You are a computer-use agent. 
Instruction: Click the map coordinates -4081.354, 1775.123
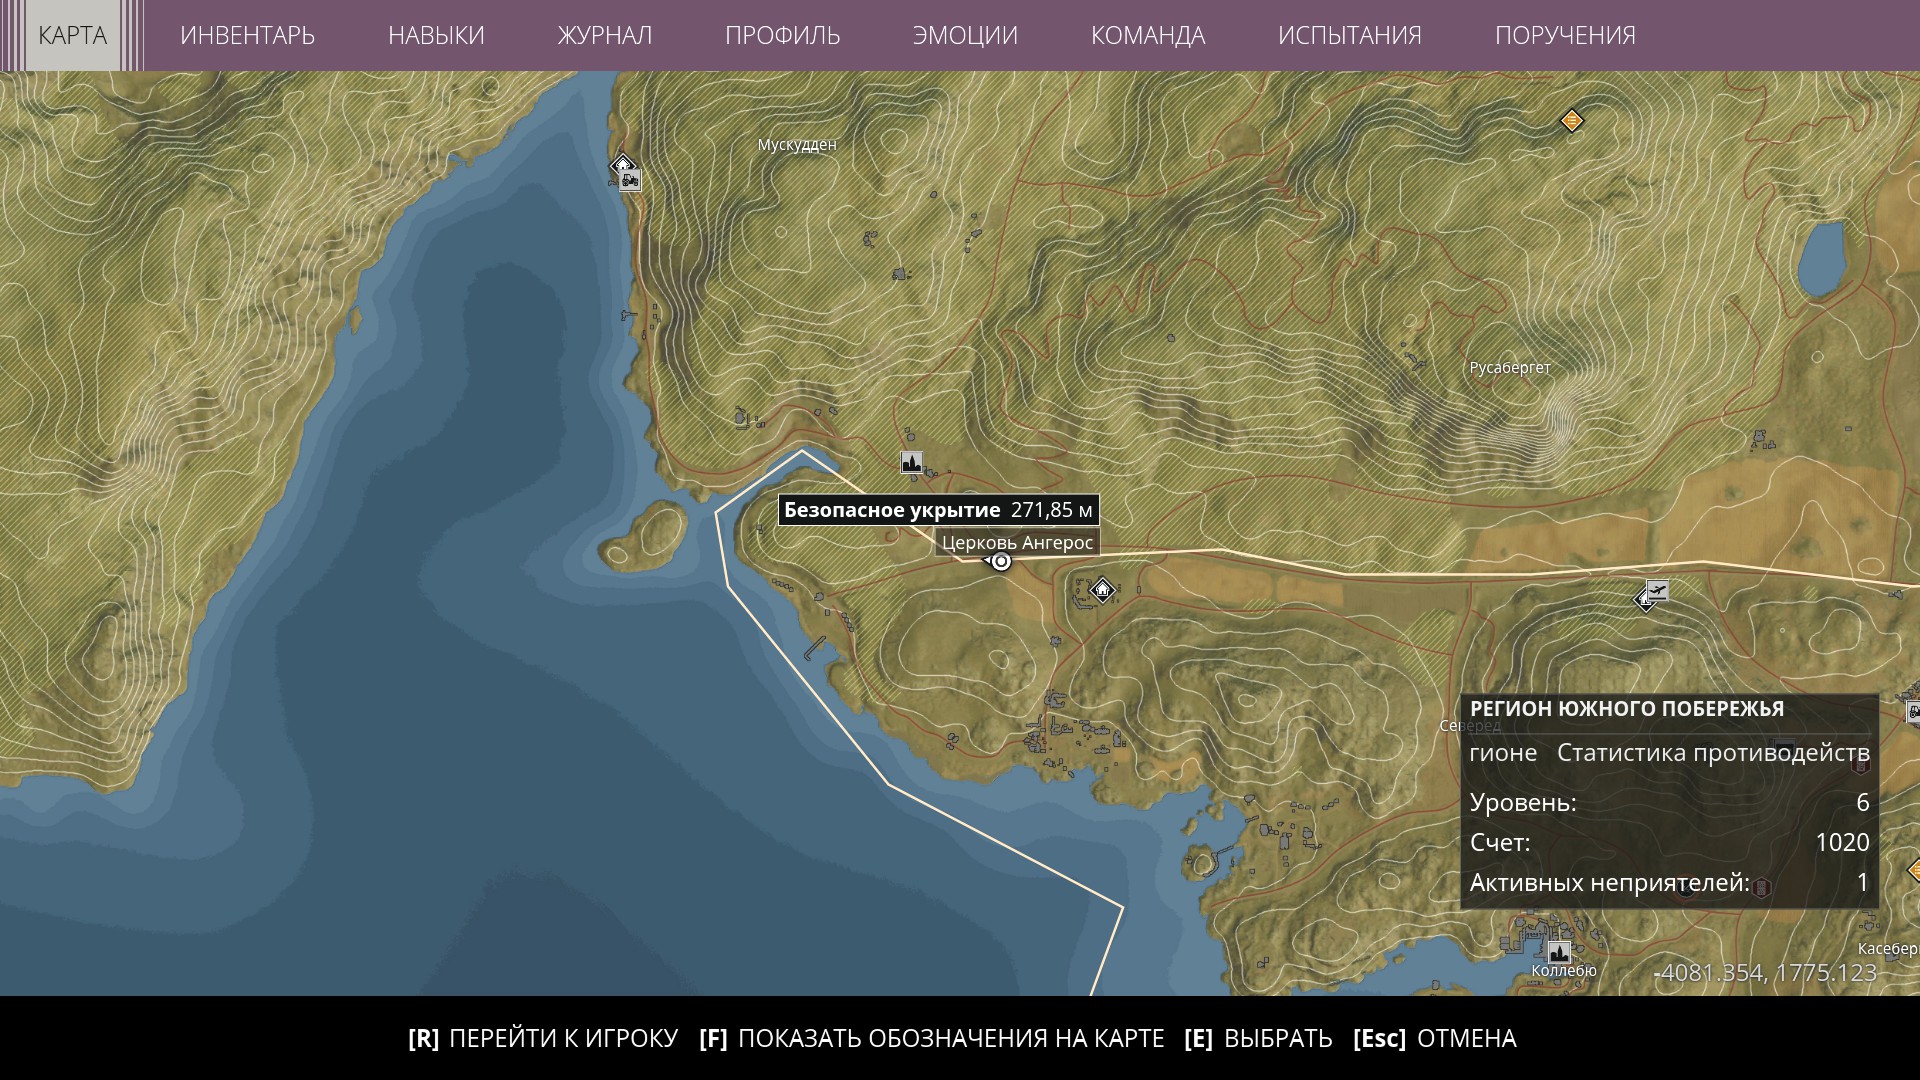(x=1766, y=973)
